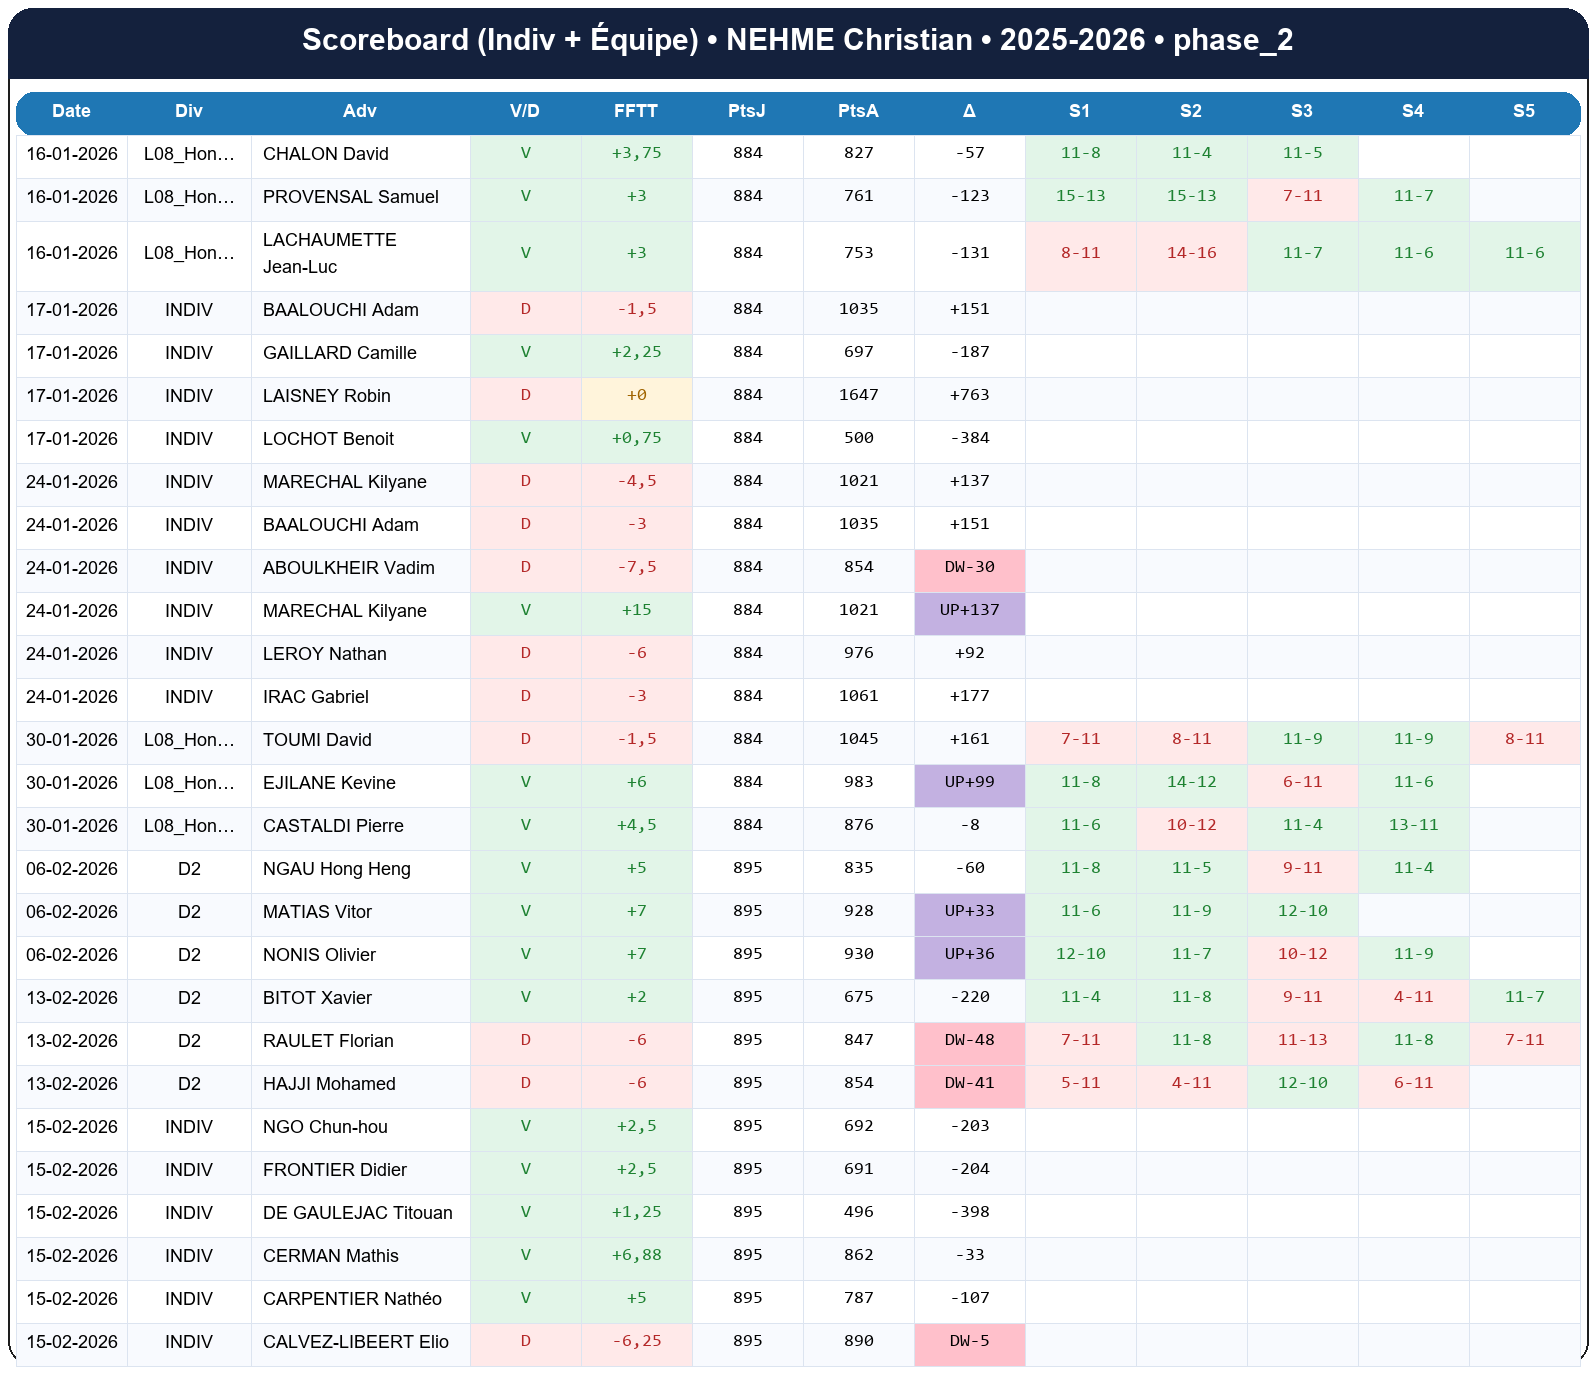Screen dimensions: 1596x1373
Task: Click the purple UP+137 delta cell
Action: point(969,610)
